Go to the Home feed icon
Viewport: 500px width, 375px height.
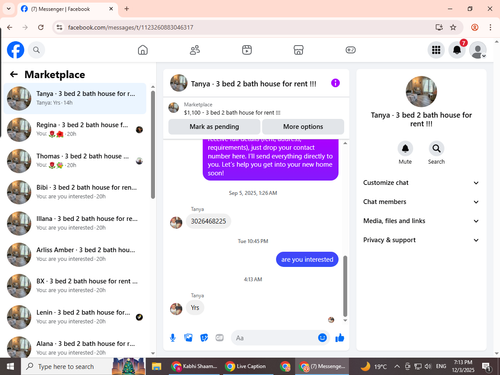click(x=143, y=50)
